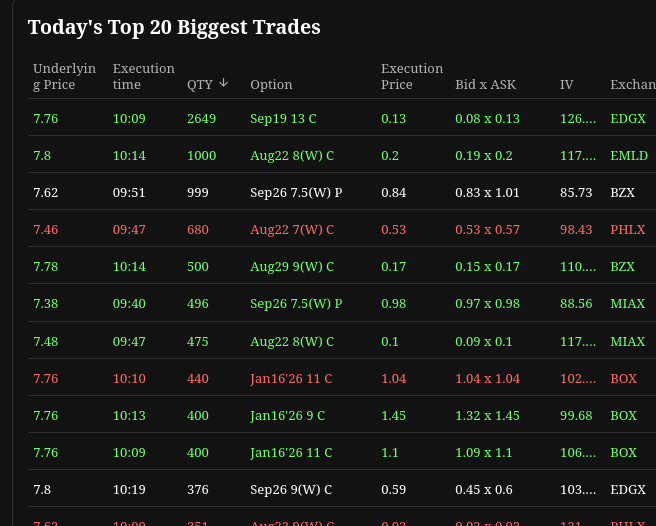Click execution price 0.98
This screenshot has width=656, height=526.
coord(393,304)
